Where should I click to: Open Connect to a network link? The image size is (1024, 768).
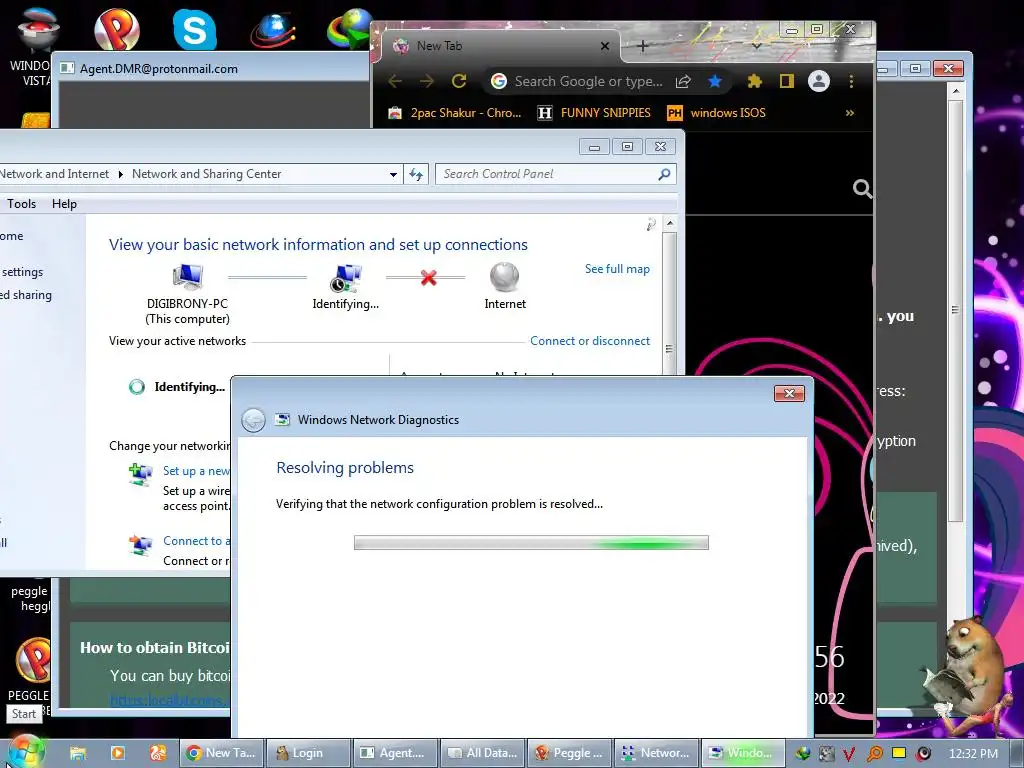tap(196, 541)
